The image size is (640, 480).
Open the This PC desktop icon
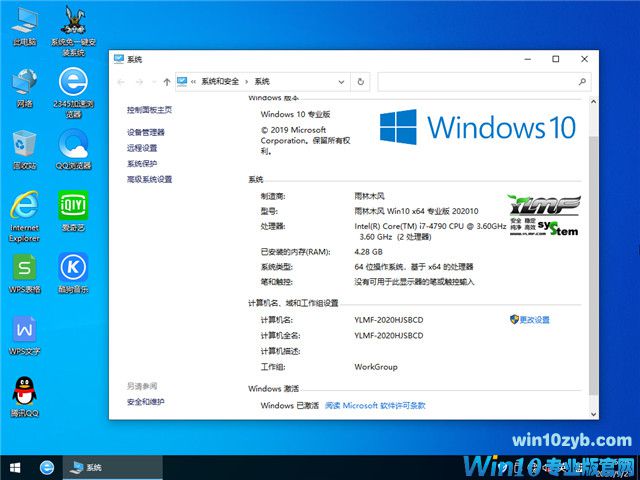coord(24,25)
